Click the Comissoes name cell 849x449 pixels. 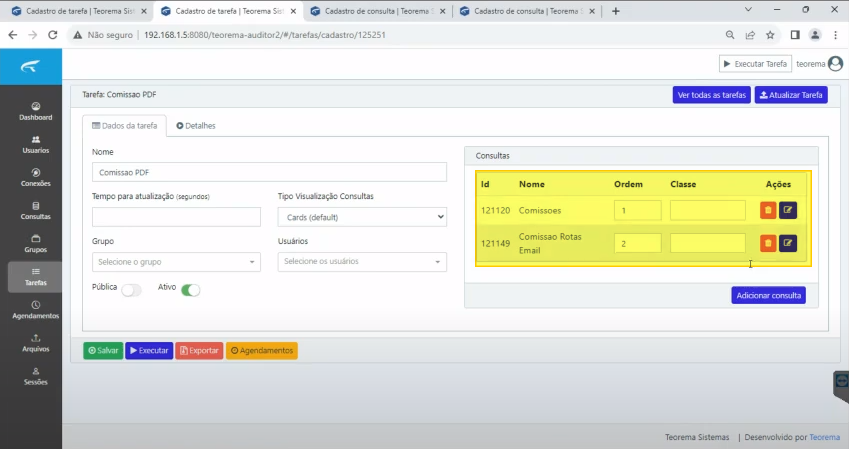click(x=540, y=210)
